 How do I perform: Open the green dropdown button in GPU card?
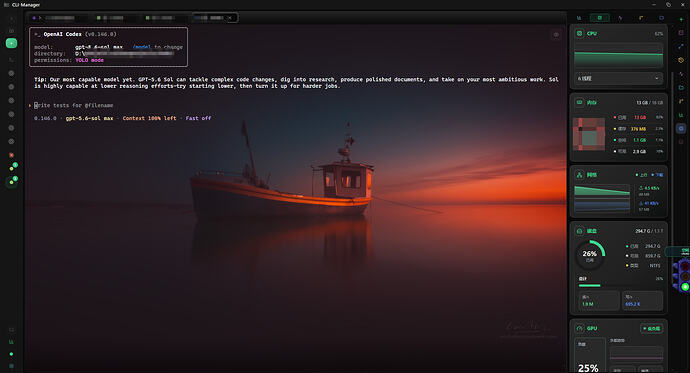pyautogui.click(x=651, y=329)
